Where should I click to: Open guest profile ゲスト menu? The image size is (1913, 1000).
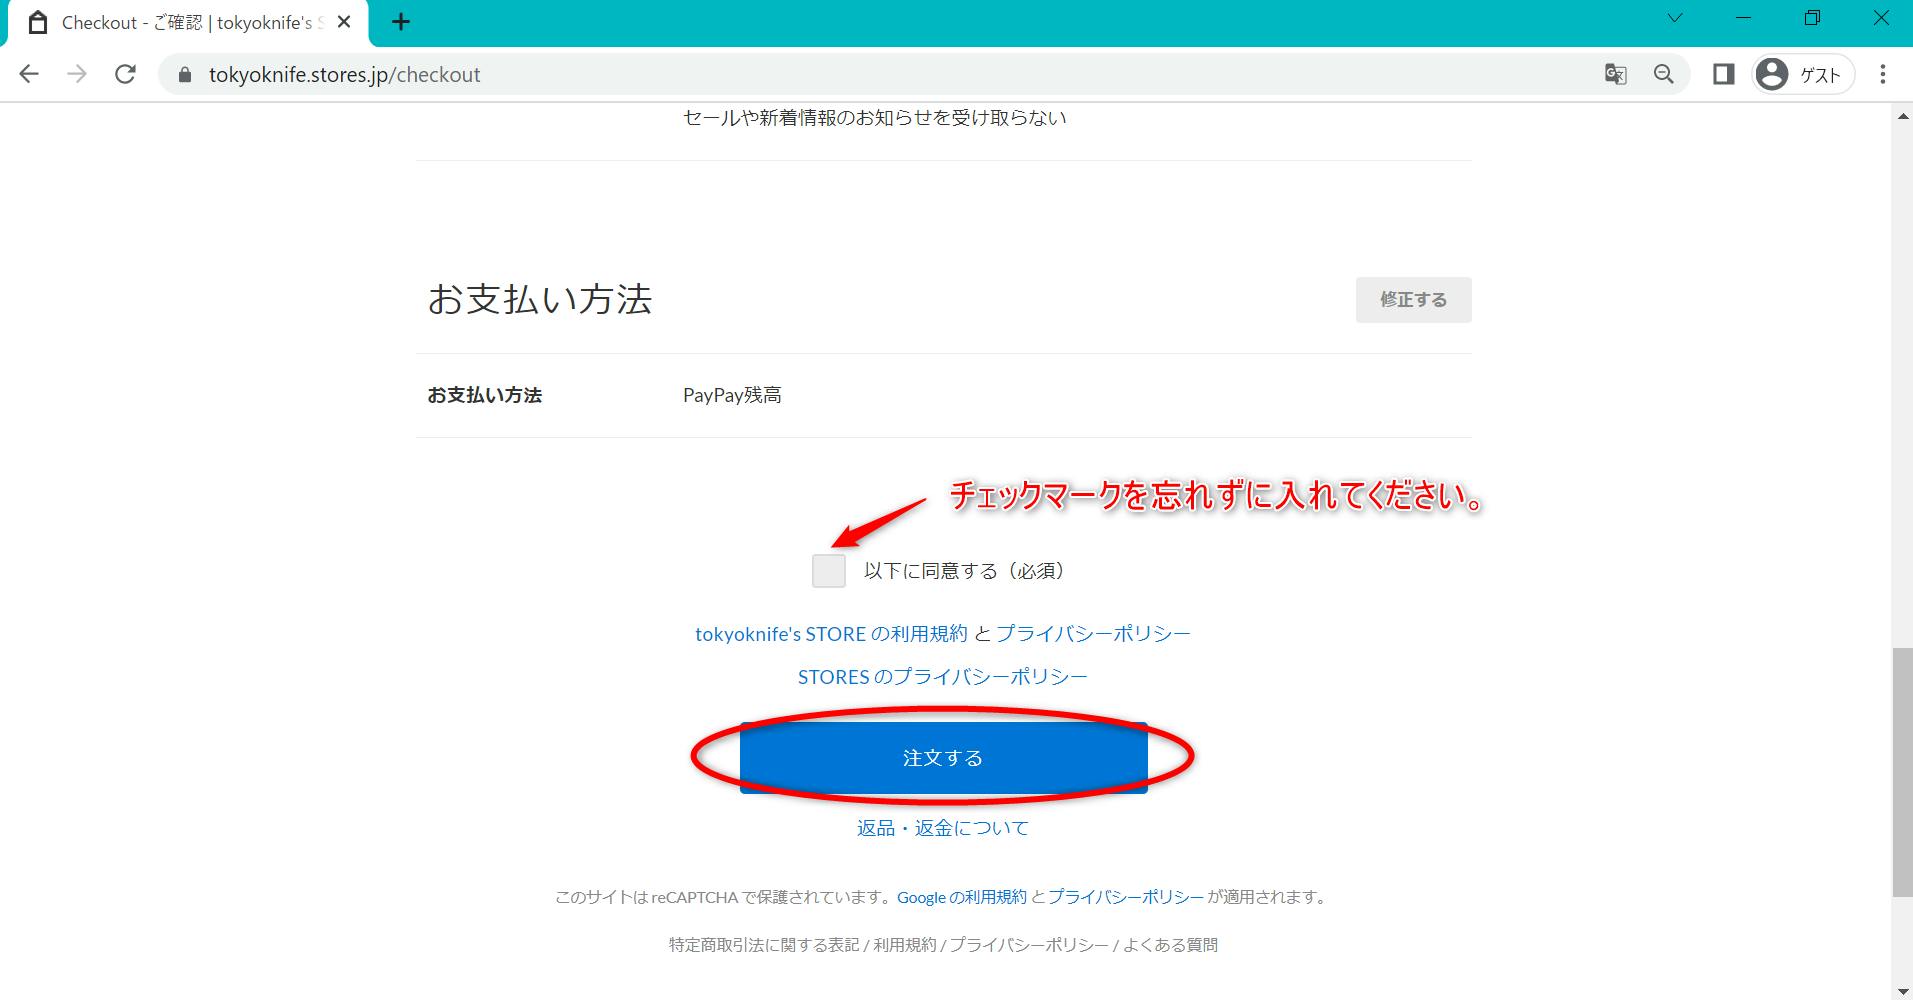(x=1802, y=74)
